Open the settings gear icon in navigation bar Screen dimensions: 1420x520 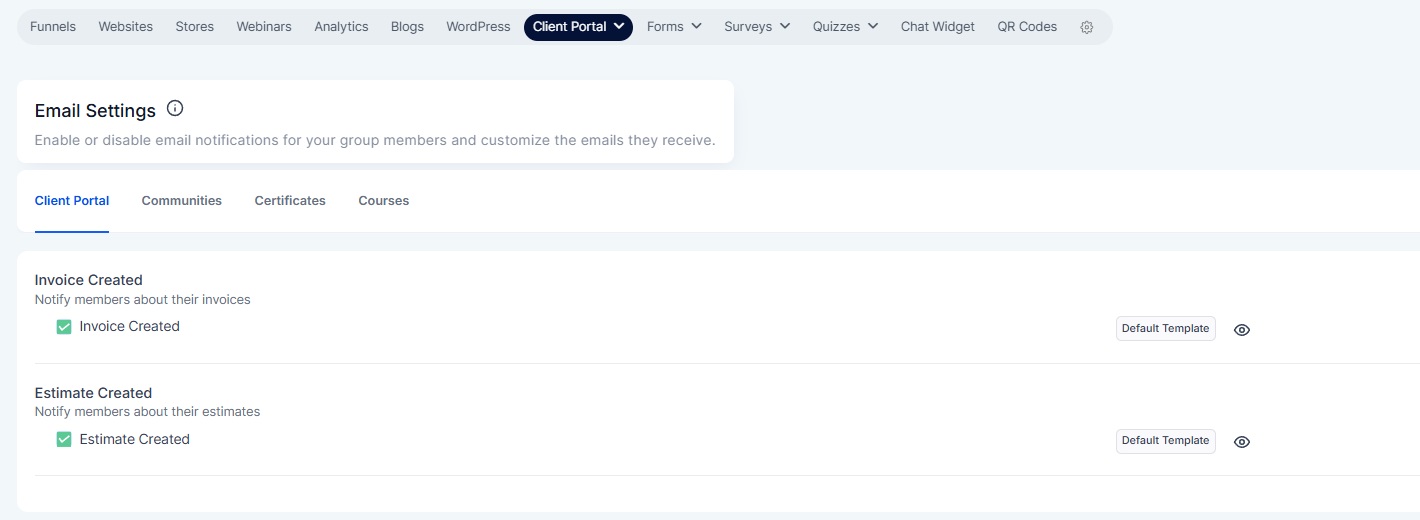coord(1087,27)
